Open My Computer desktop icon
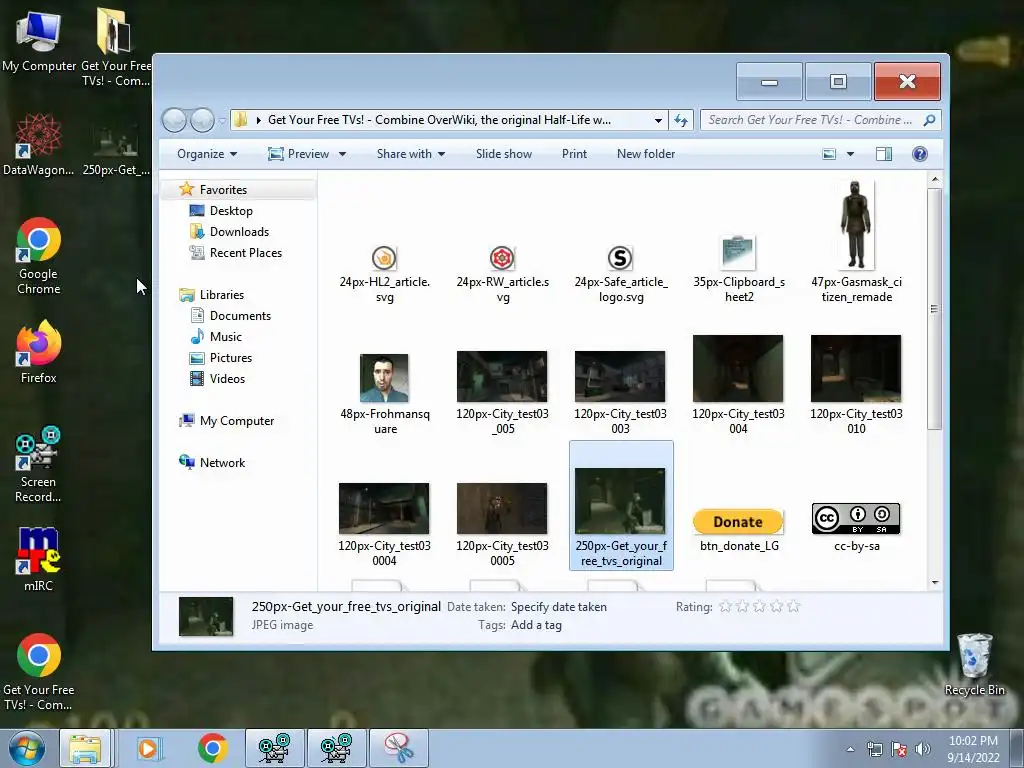This screenshot has width=1024, height=768. pyautogui.click(x=39, y=40)
